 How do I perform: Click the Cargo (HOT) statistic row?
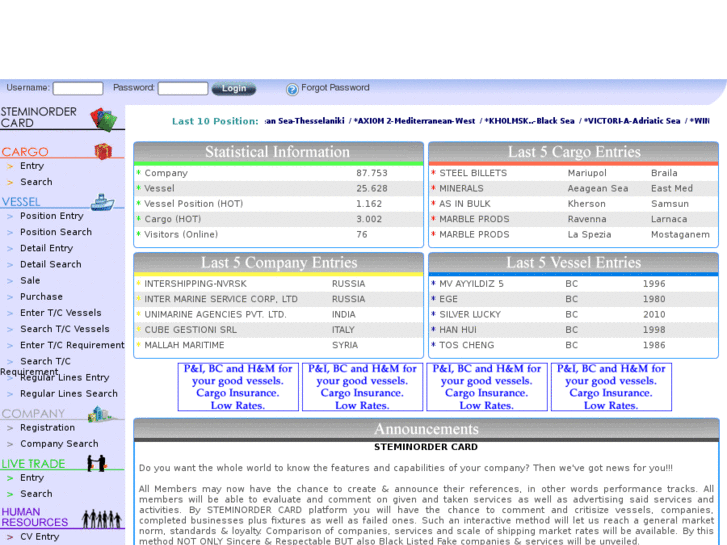coord(279,219)
